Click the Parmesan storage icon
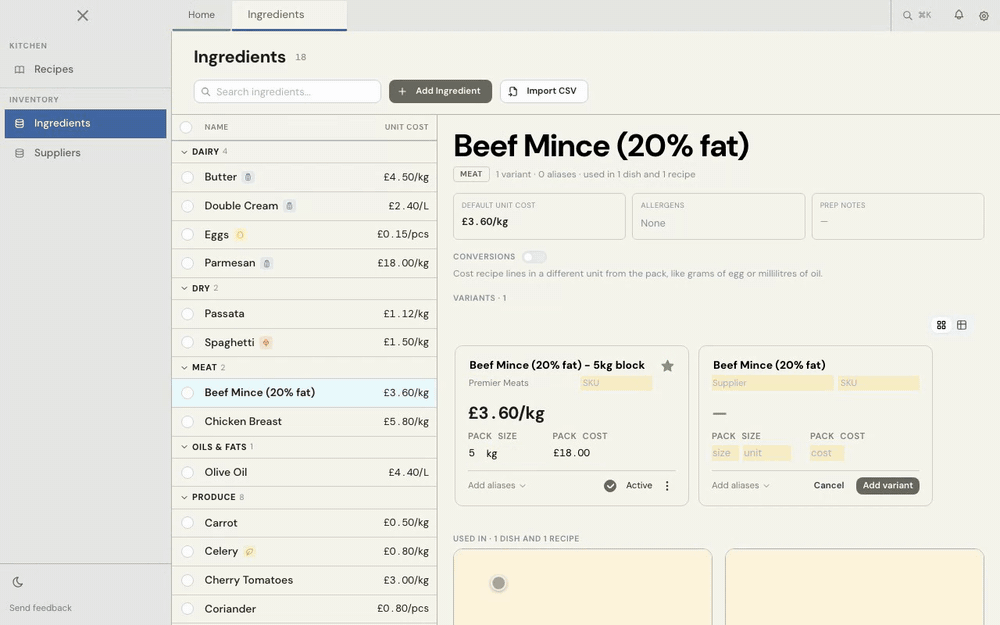This screenshot has height=625, width=1000. (x=267, y=263)
